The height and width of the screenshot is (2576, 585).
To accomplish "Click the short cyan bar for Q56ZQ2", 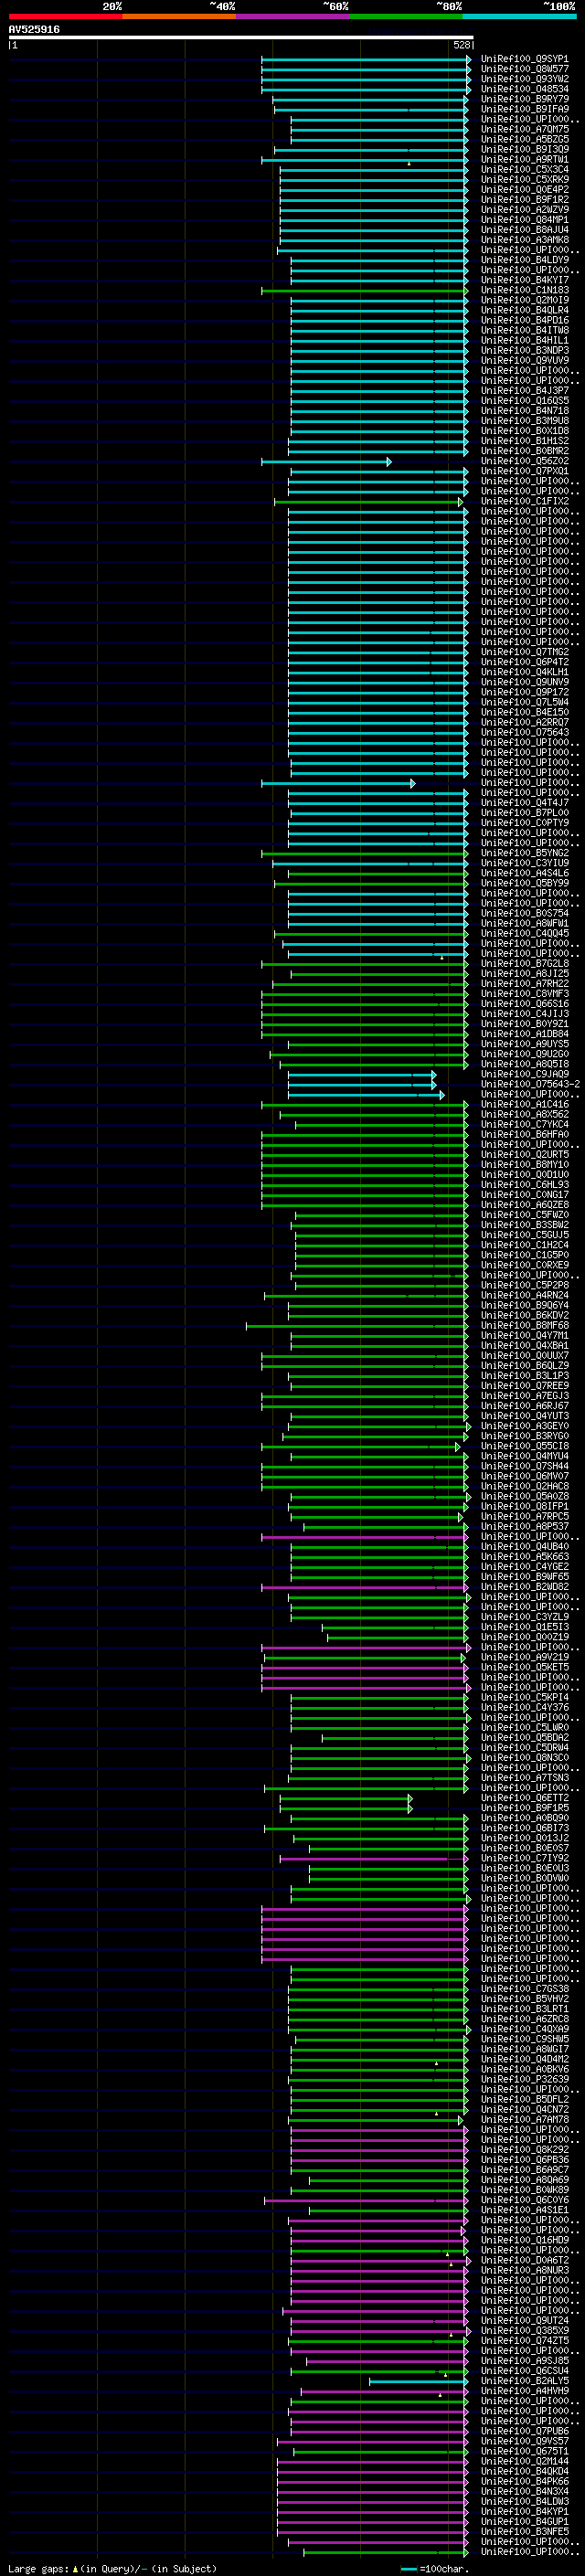I will tap(326, 462).
